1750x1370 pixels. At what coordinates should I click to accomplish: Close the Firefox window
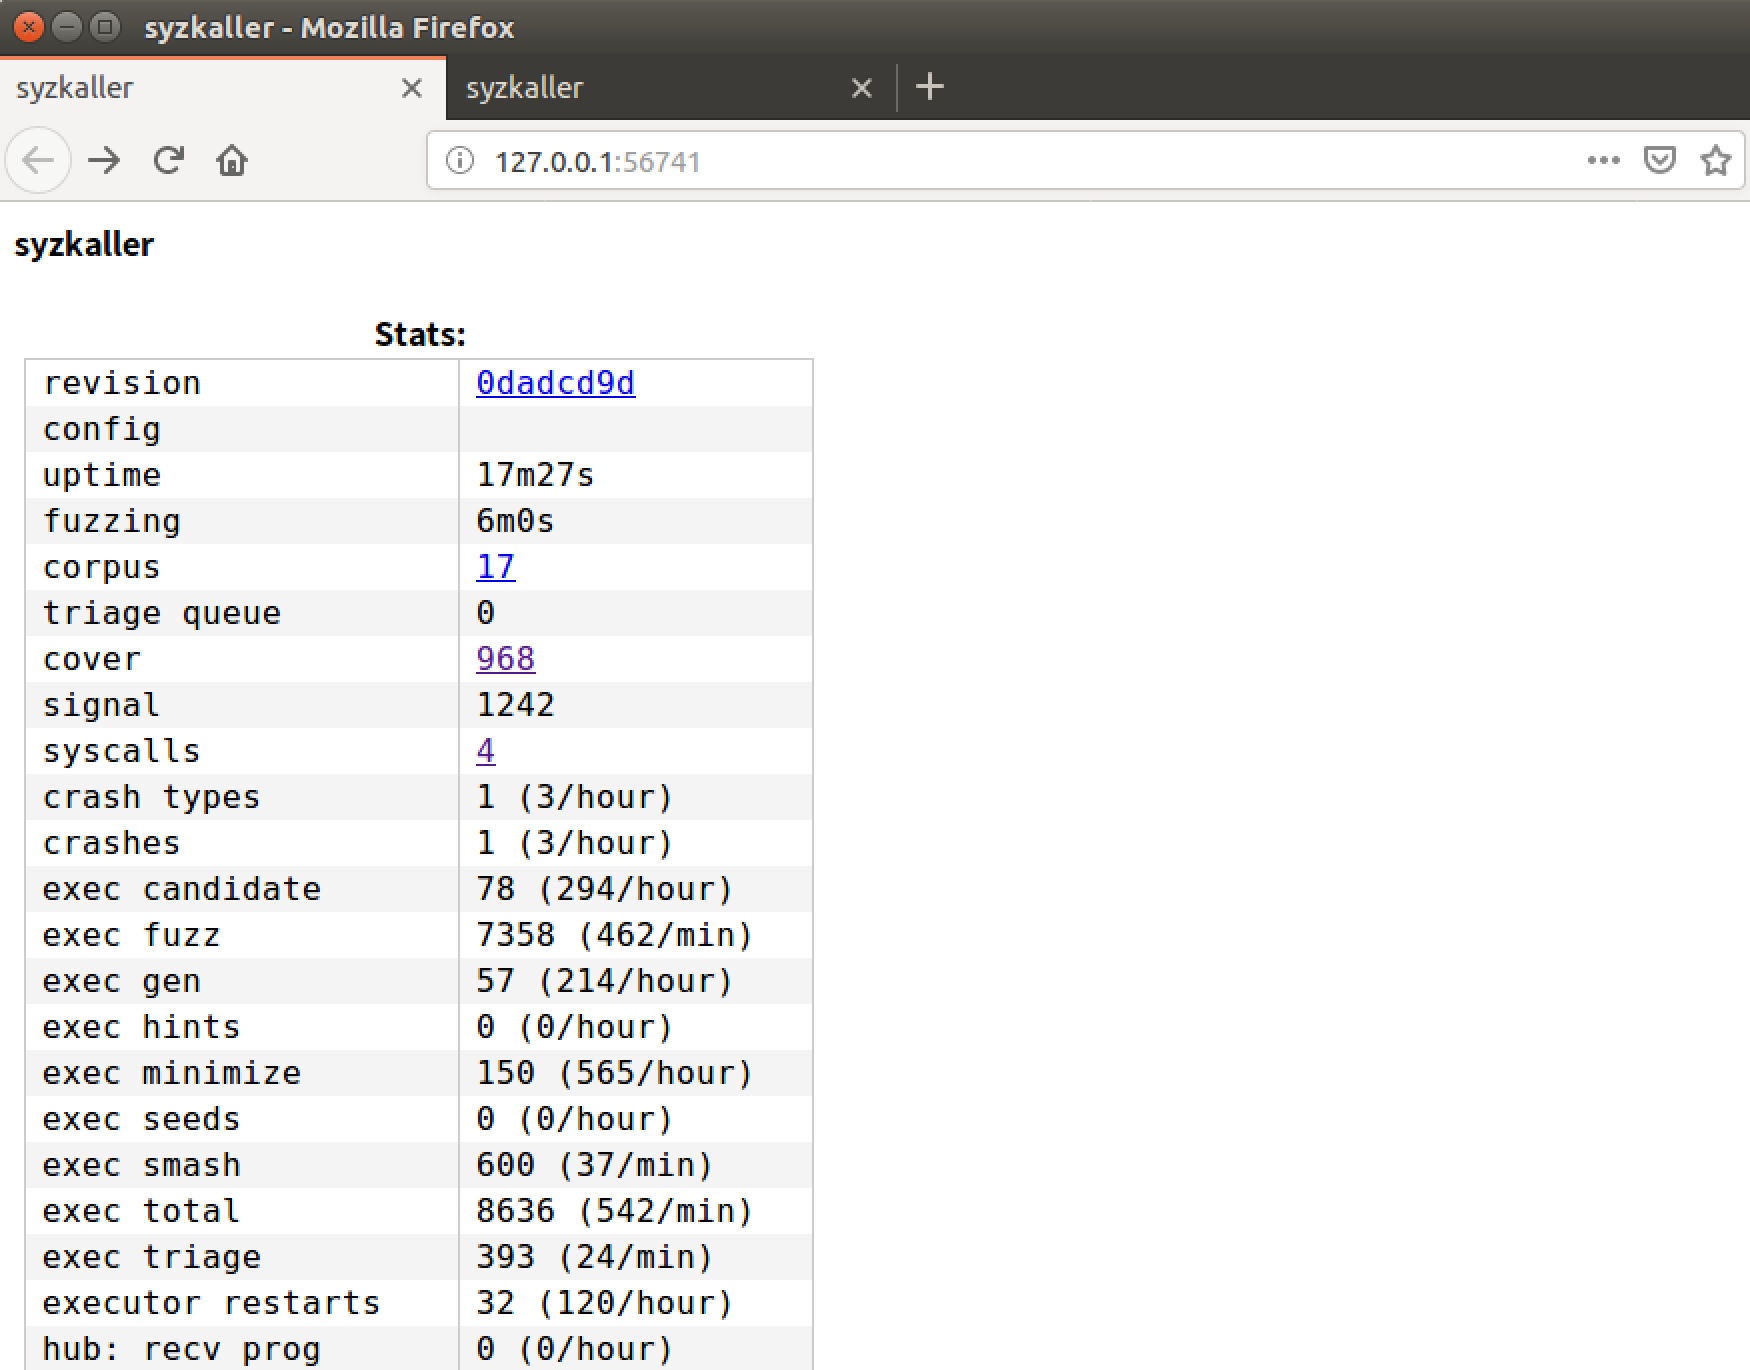(x=29, y=27)
